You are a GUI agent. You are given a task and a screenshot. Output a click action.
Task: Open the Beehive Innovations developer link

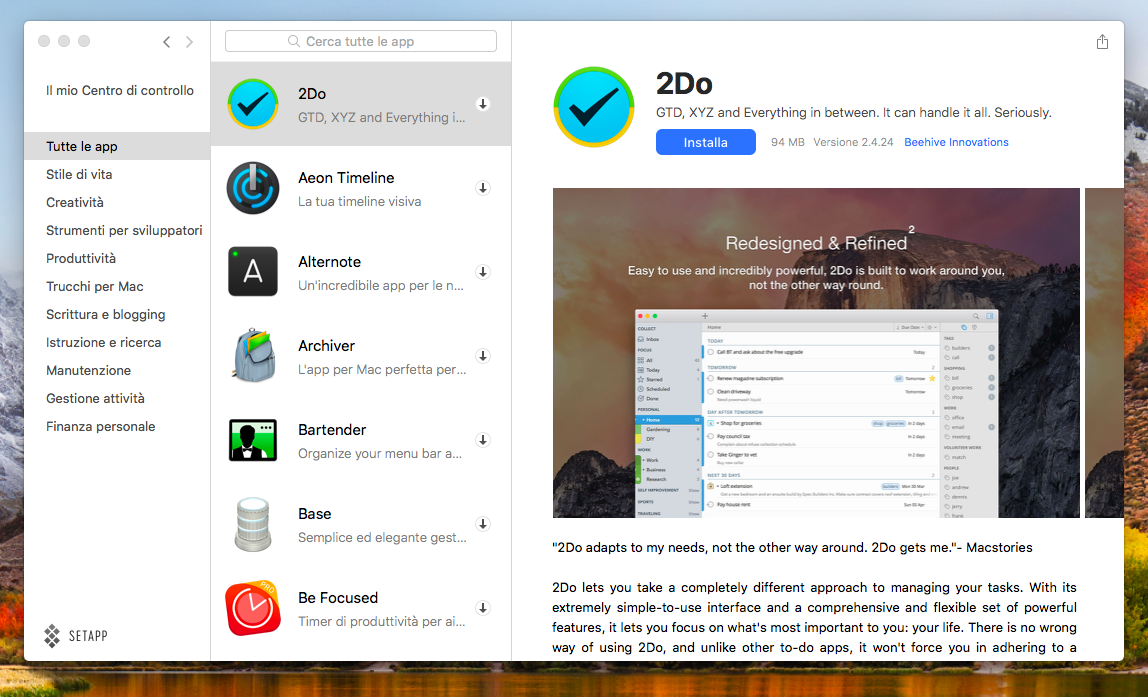(x=956, y=142)
